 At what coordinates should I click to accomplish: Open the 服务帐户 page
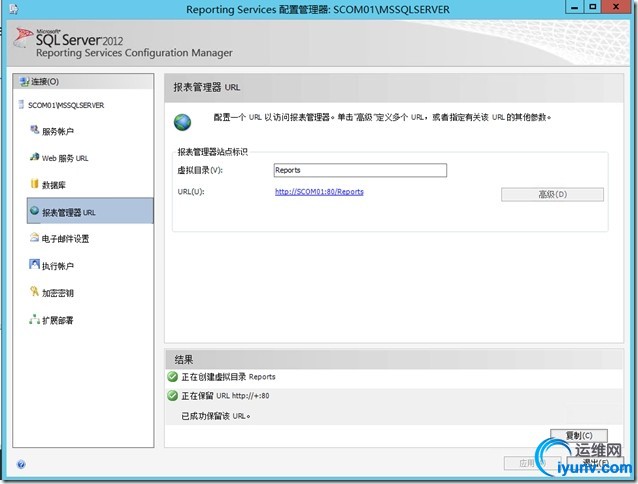coord(58,131)
